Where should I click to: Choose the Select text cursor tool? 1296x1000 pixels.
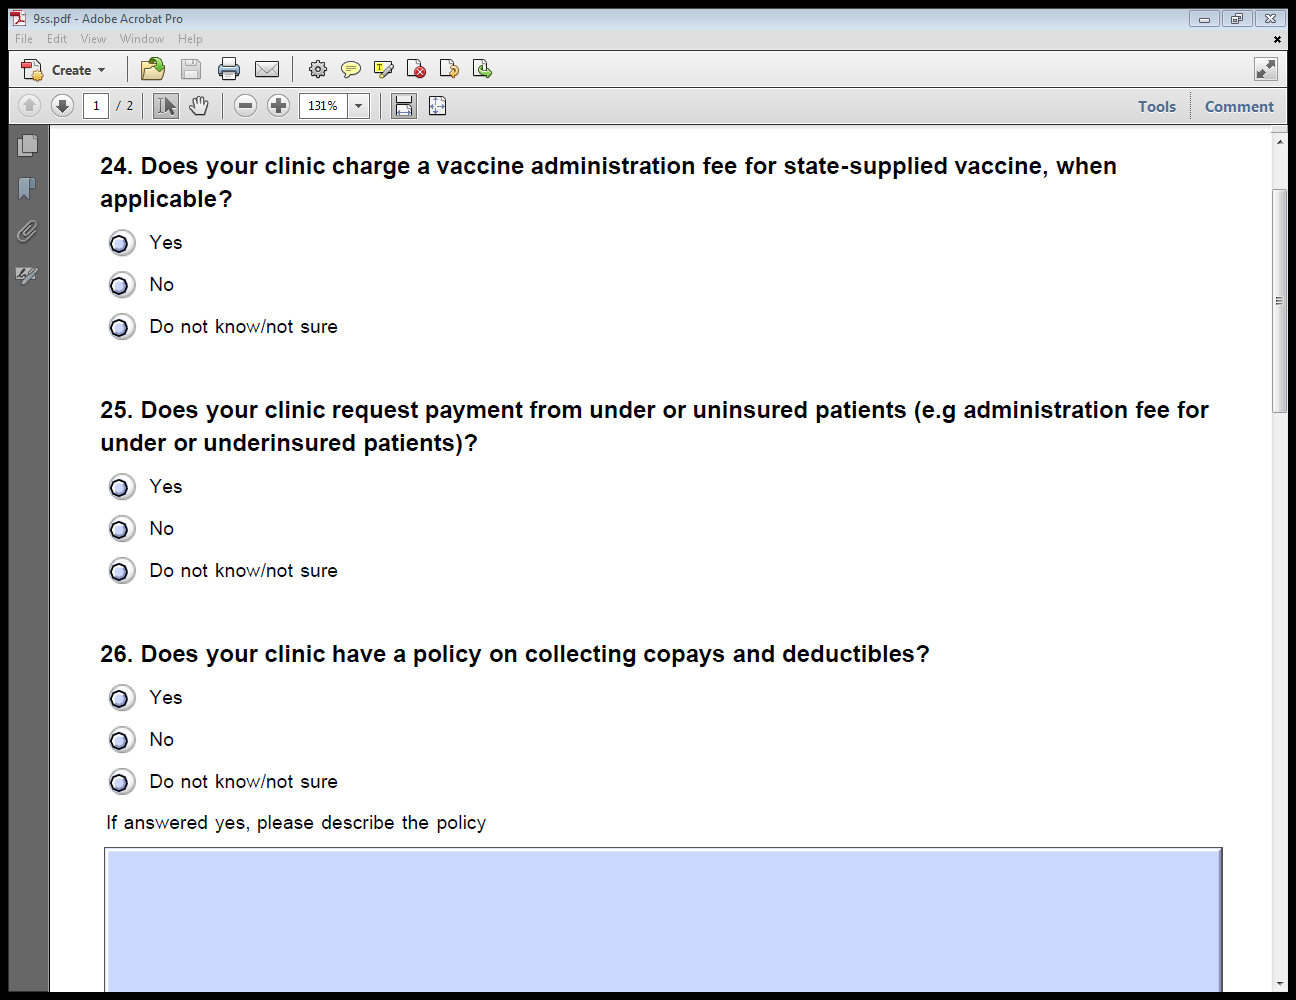[166, 105]
